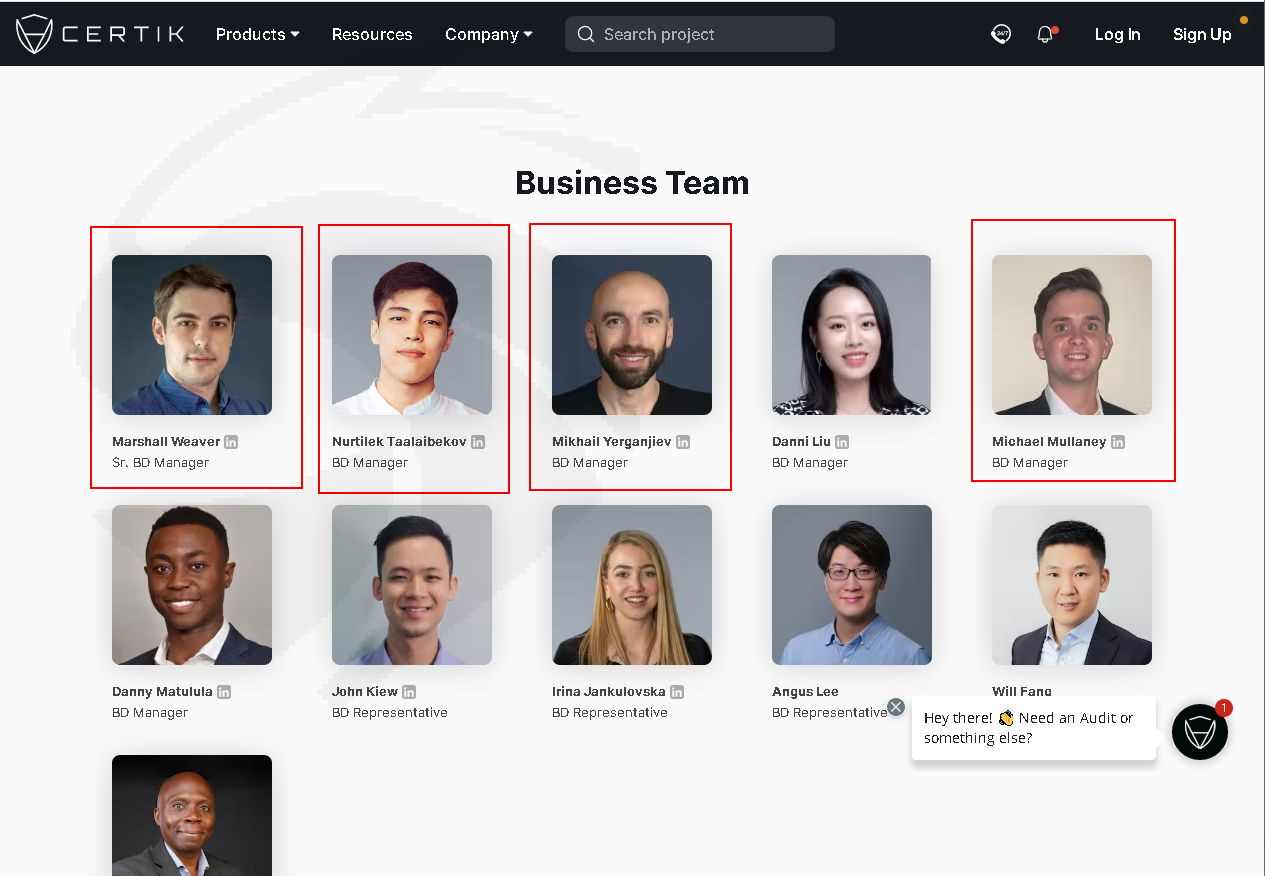Click the CertiK logo in header

(x=100, y=34)
